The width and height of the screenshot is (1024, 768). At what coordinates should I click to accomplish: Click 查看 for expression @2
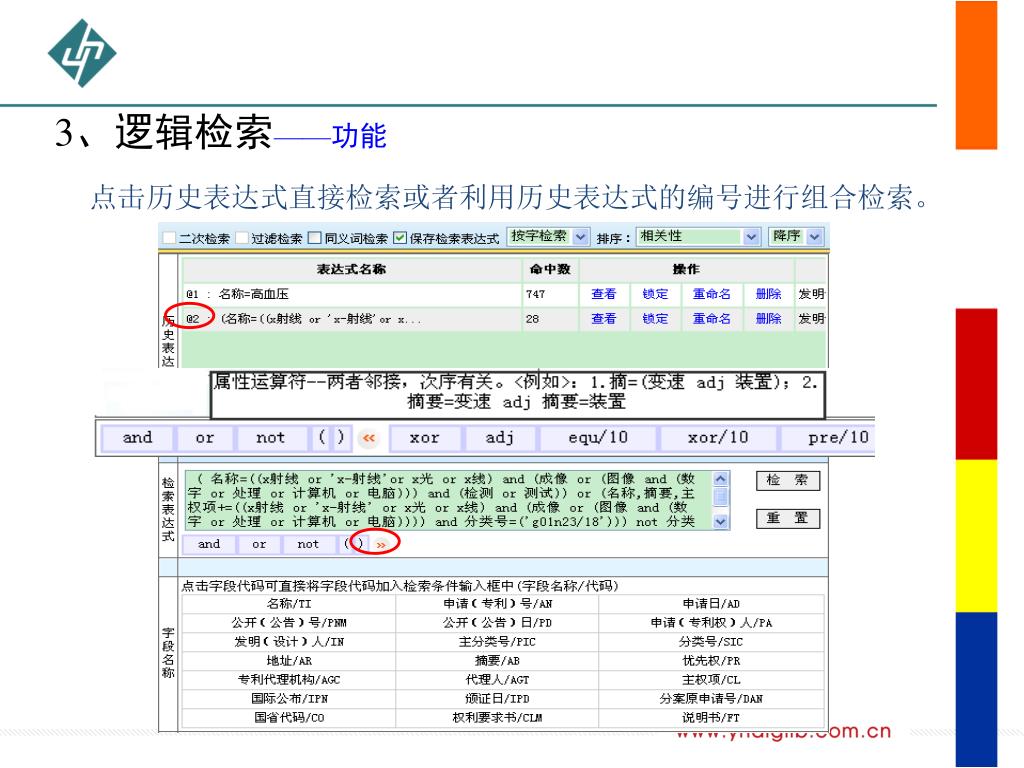pyautogui.click(x=603, y=319)
